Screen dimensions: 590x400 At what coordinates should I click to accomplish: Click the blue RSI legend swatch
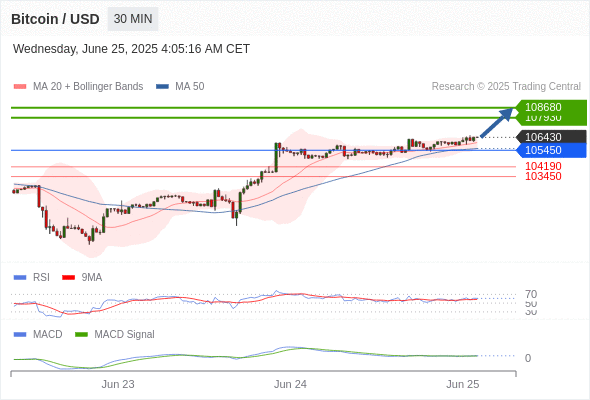tap(20, 278)
